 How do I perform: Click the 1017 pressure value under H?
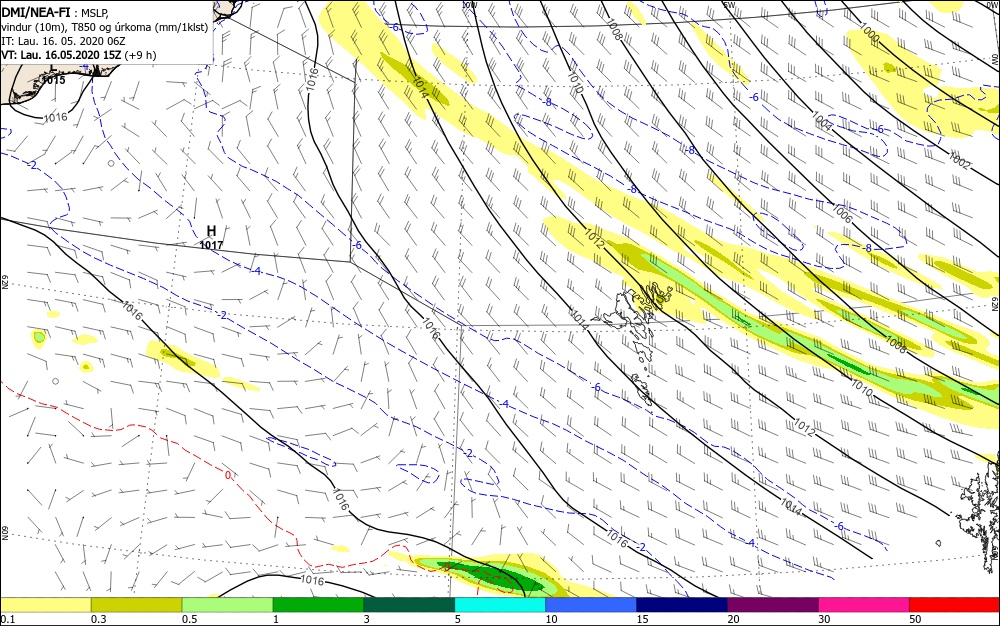pyautogui.click(x=211, y=245)
